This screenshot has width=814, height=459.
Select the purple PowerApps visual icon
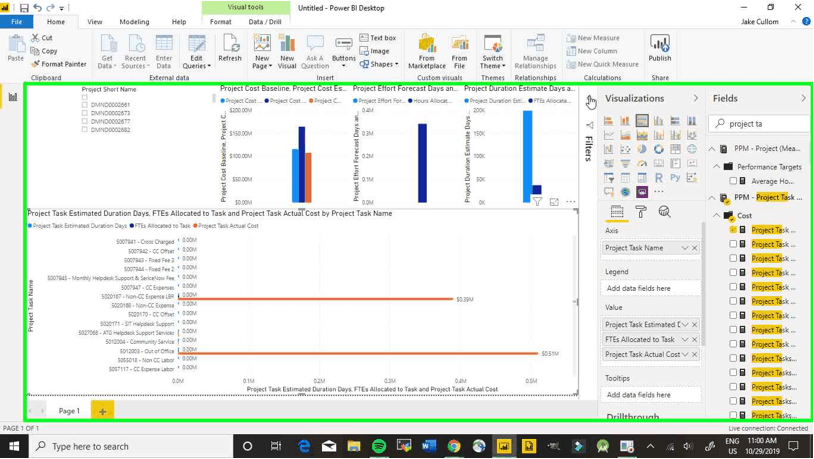click(642, 192)
